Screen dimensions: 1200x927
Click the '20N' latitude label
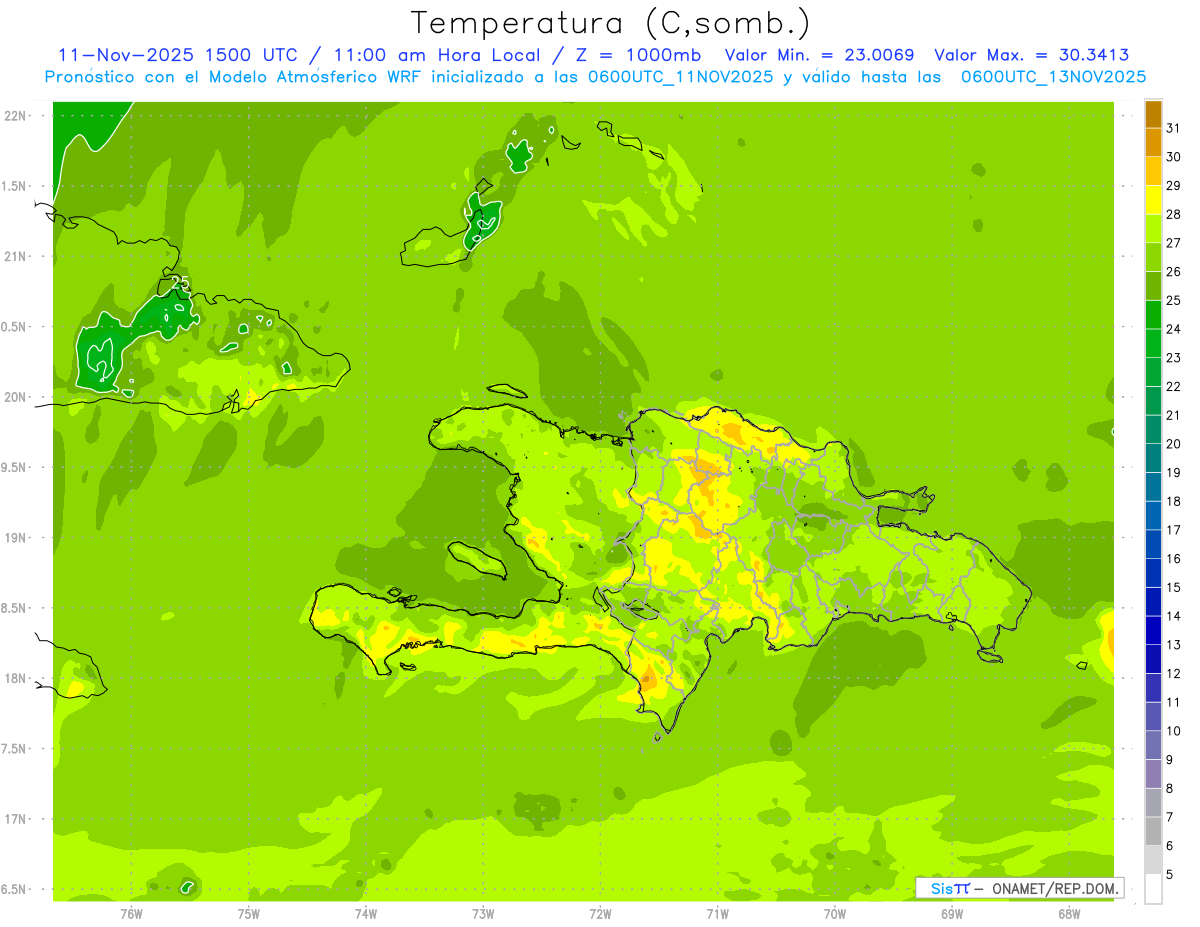coord(16,397)
